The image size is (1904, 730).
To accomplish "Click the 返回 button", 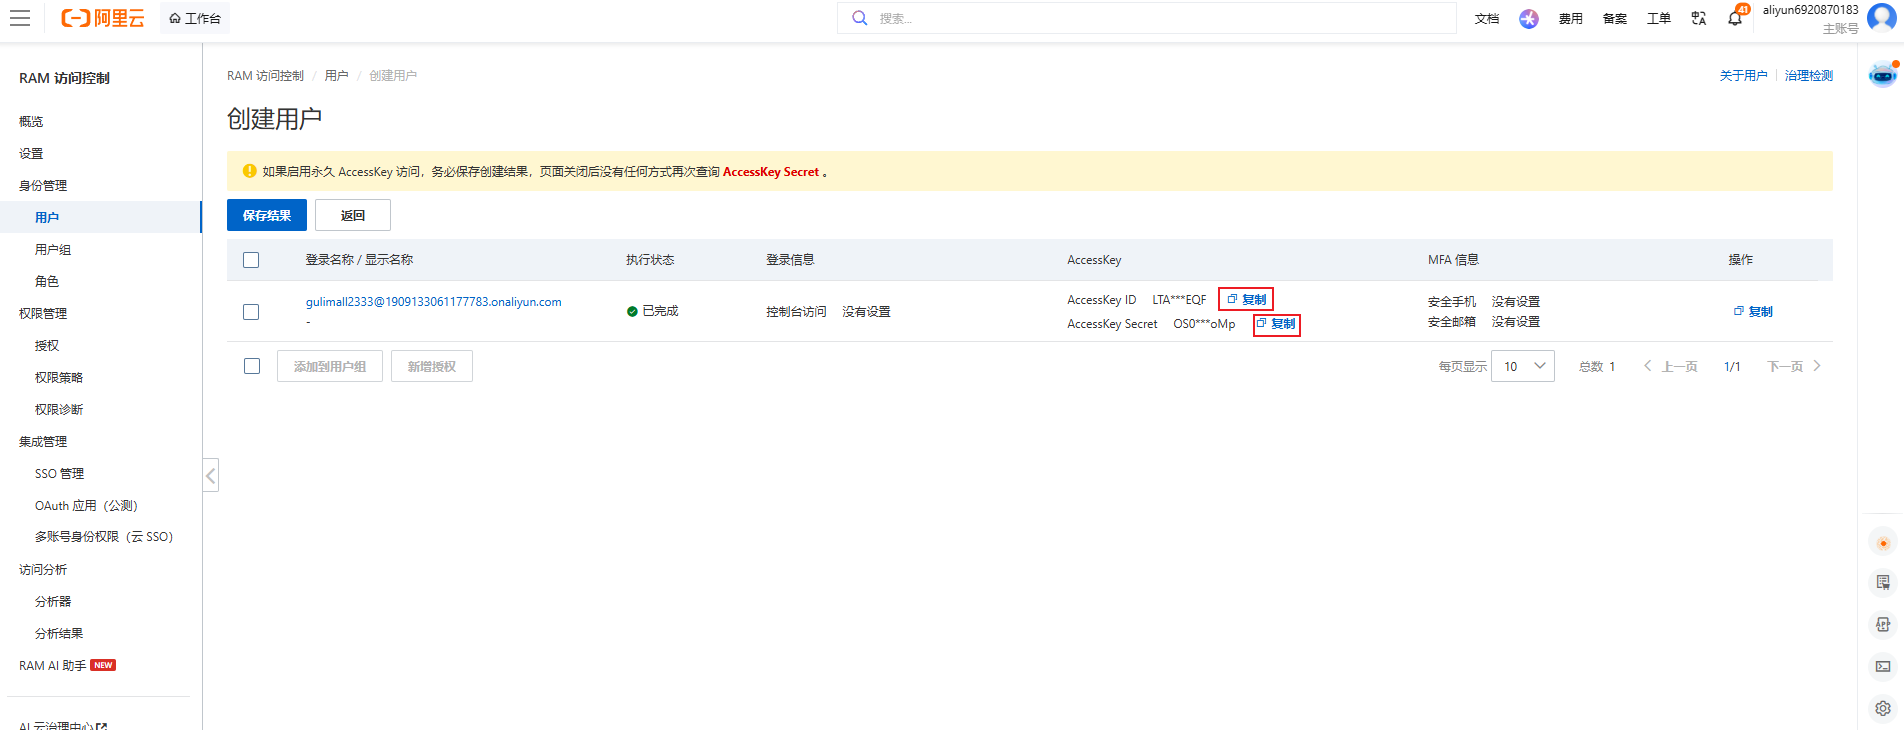I will click(x=353, y=215).
